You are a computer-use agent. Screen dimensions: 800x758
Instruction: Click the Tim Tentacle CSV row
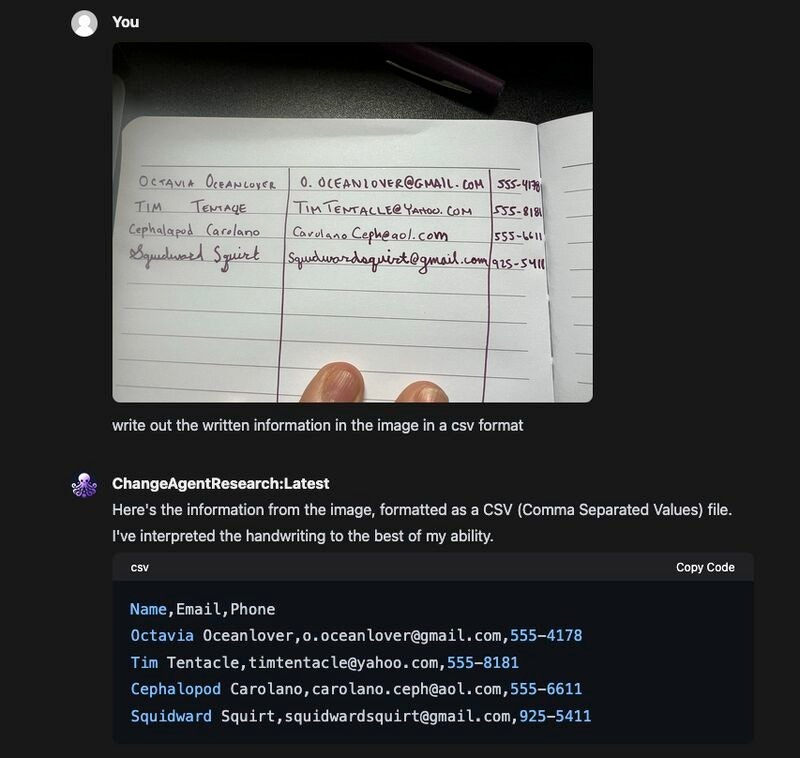tap(324, 663)
